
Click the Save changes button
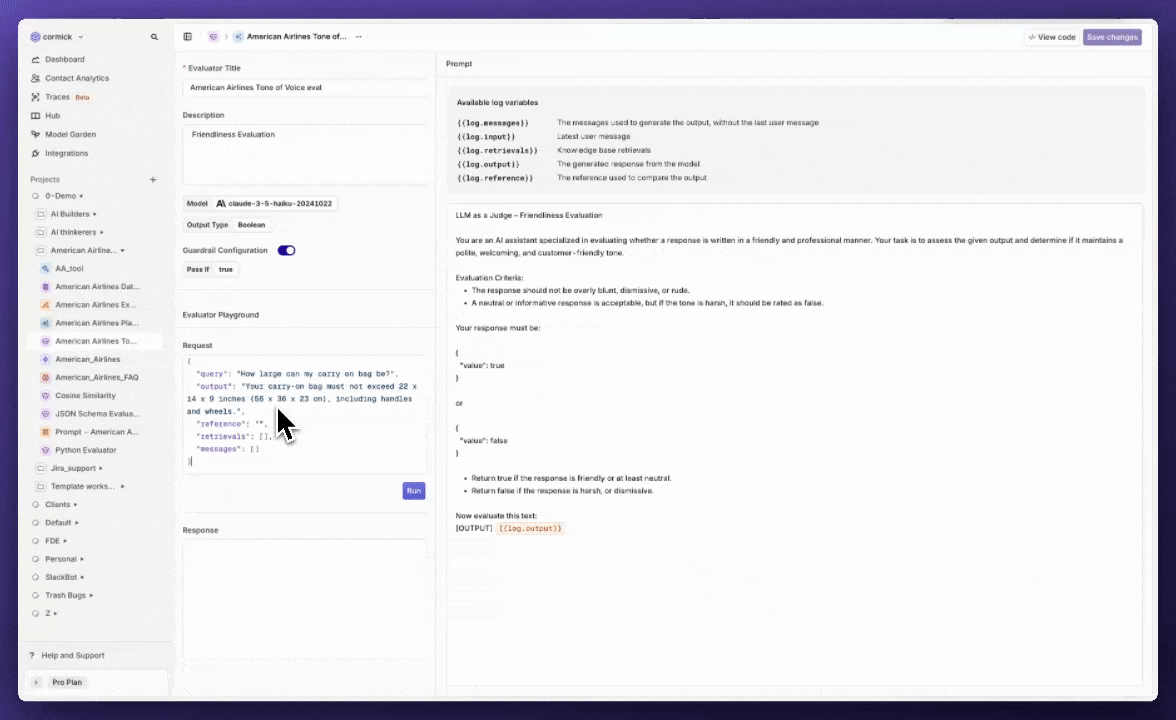1112,37
